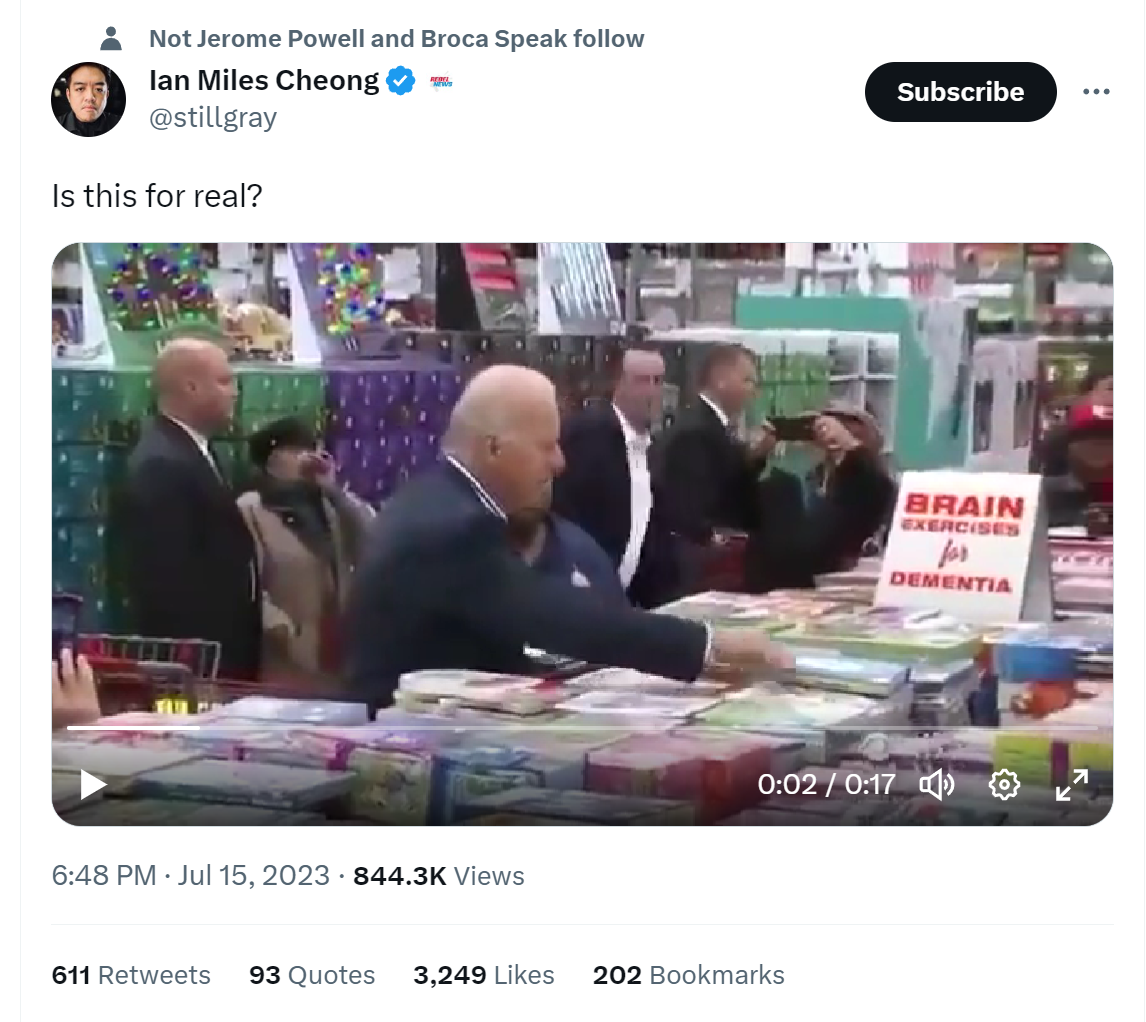The height and width of the screenshot is (1022, 1146).
Task: Open the @stillgray handle link
Action: (213, 117)
